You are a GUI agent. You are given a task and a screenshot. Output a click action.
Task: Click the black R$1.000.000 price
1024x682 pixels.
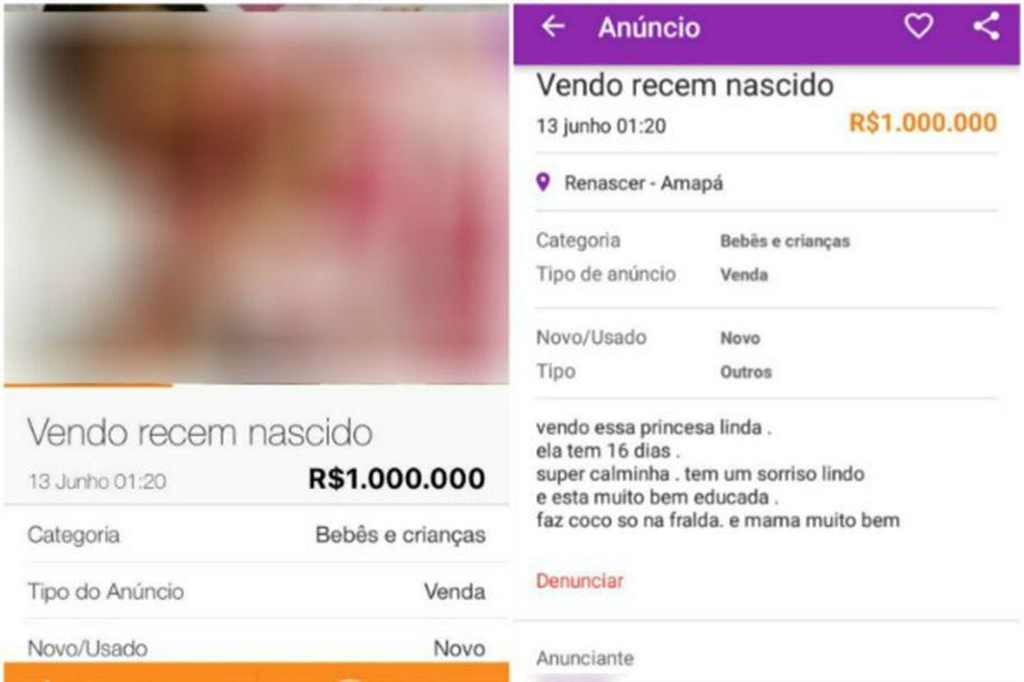click(x=396, y=479)
